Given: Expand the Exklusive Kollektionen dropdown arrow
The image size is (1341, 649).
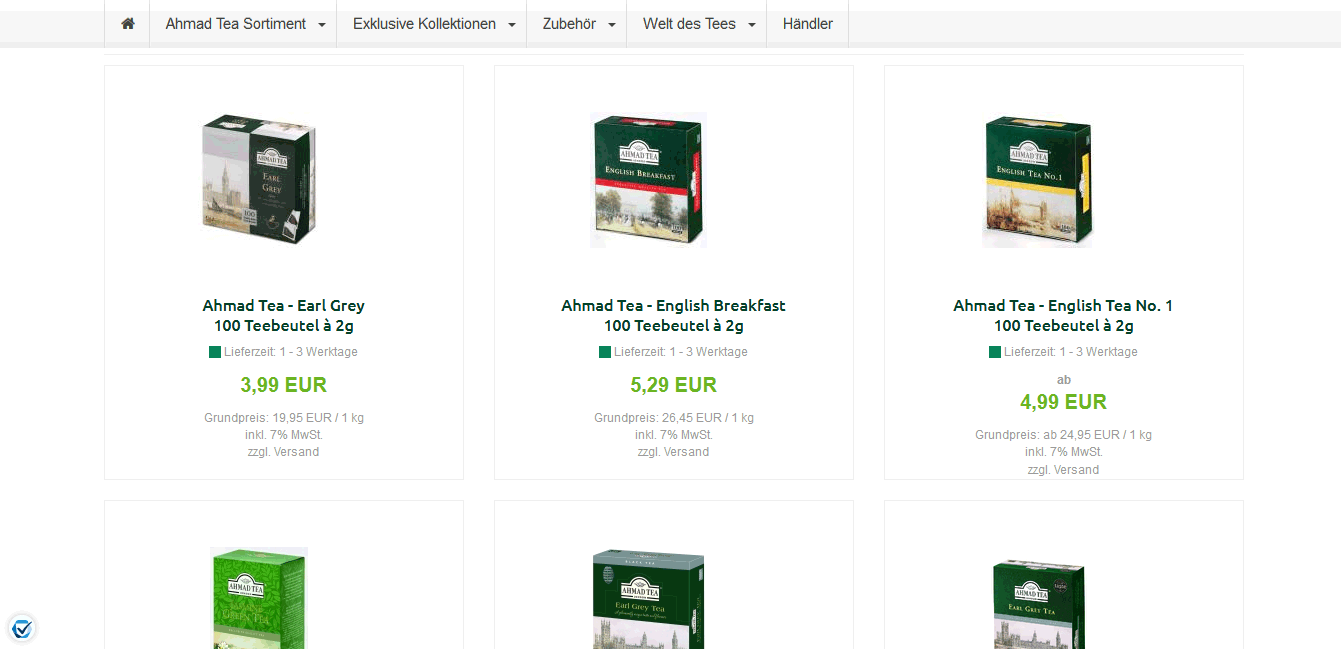Looking at the screenshot, I should (512, 25).
